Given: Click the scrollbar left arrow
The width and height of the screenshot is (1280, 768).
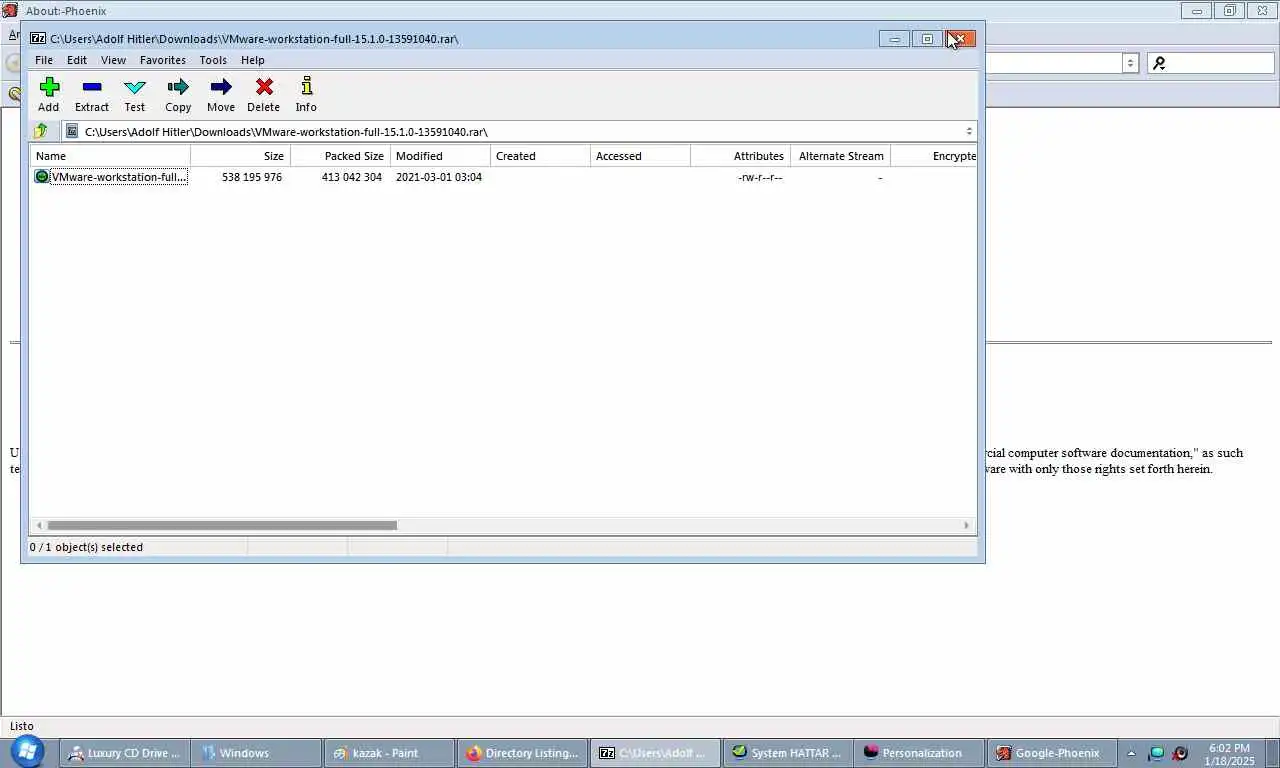Looking at the screenshot, I should (x=39, y=525).
